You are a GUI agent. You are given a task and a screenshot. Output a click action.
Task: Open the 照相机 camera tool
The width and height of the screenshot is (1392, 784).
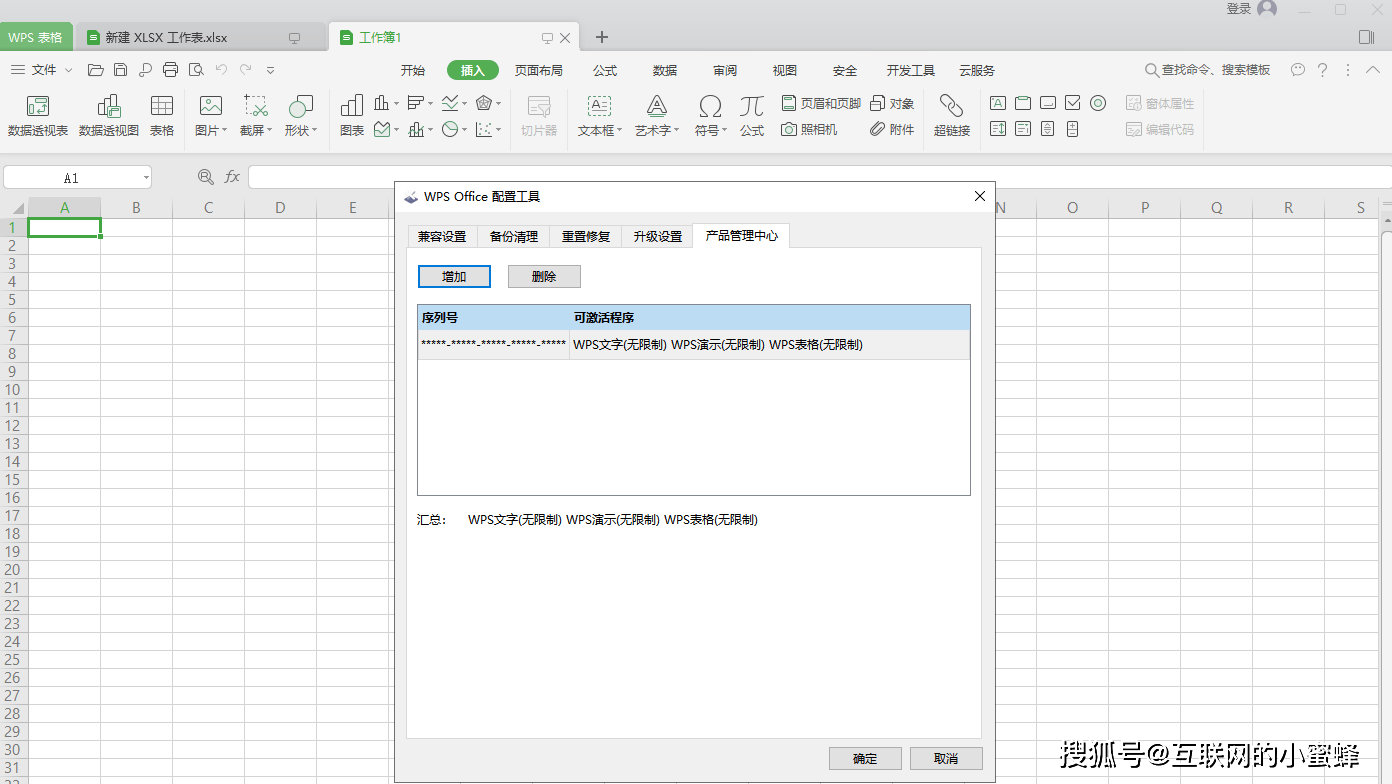[x=809, y=129]
